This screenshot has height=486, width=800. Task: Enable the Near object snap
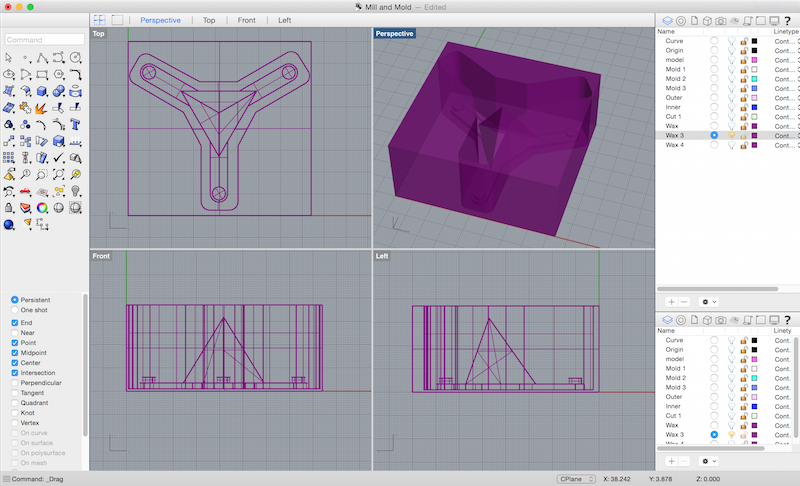pyautogui.click(x=15, y=332)
